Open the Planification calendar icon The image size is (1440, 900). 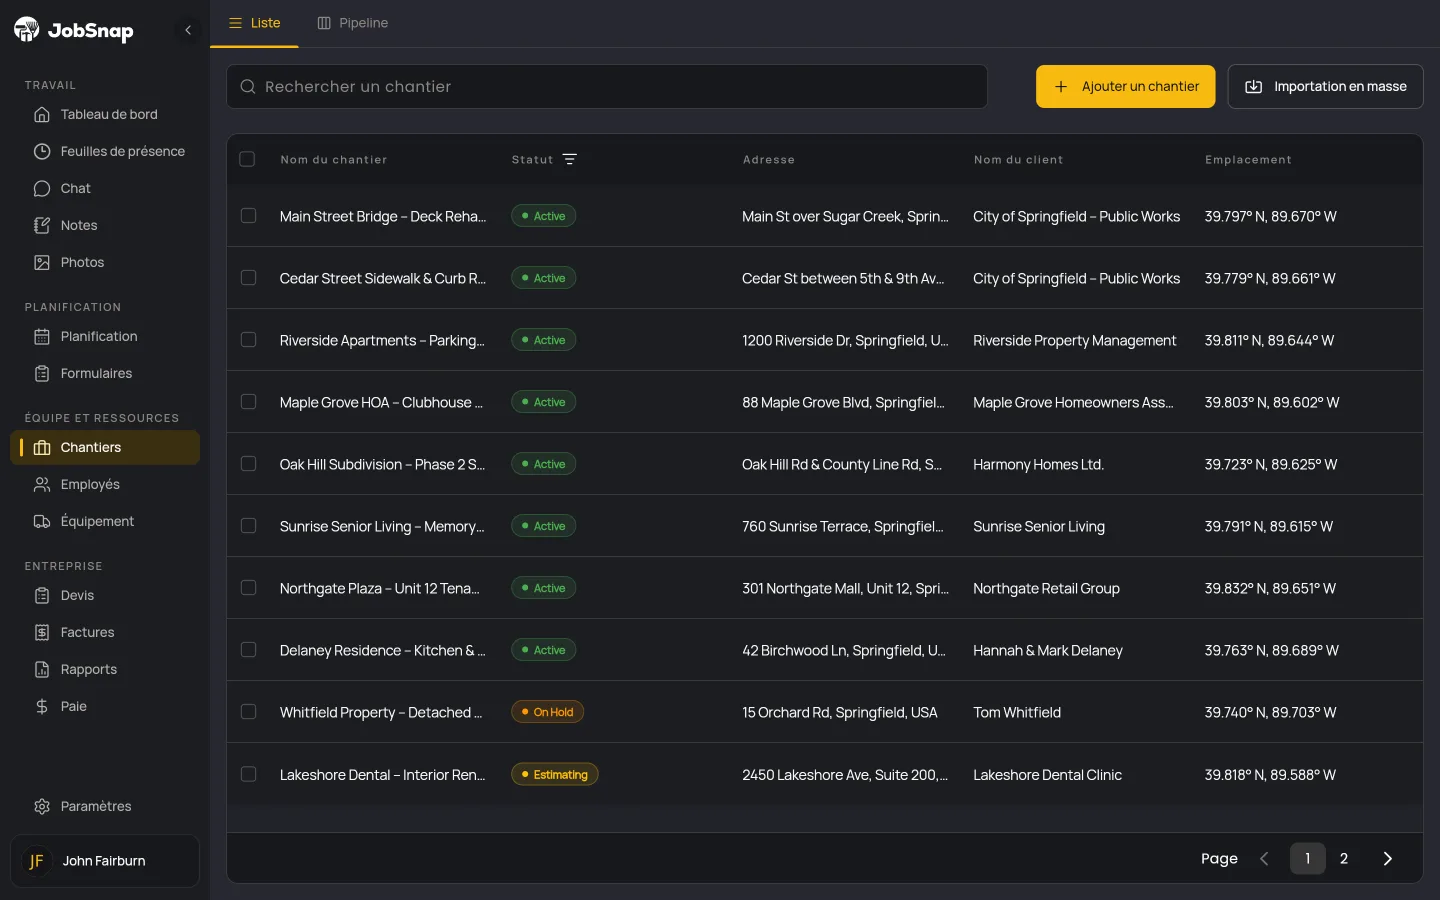tap(42, 336)
